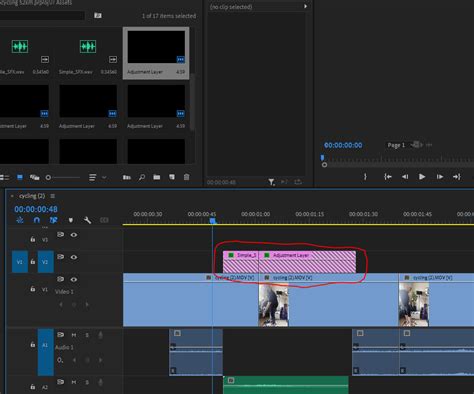
Task: Click the create search bin icon beside the search field
Action: 98,15
